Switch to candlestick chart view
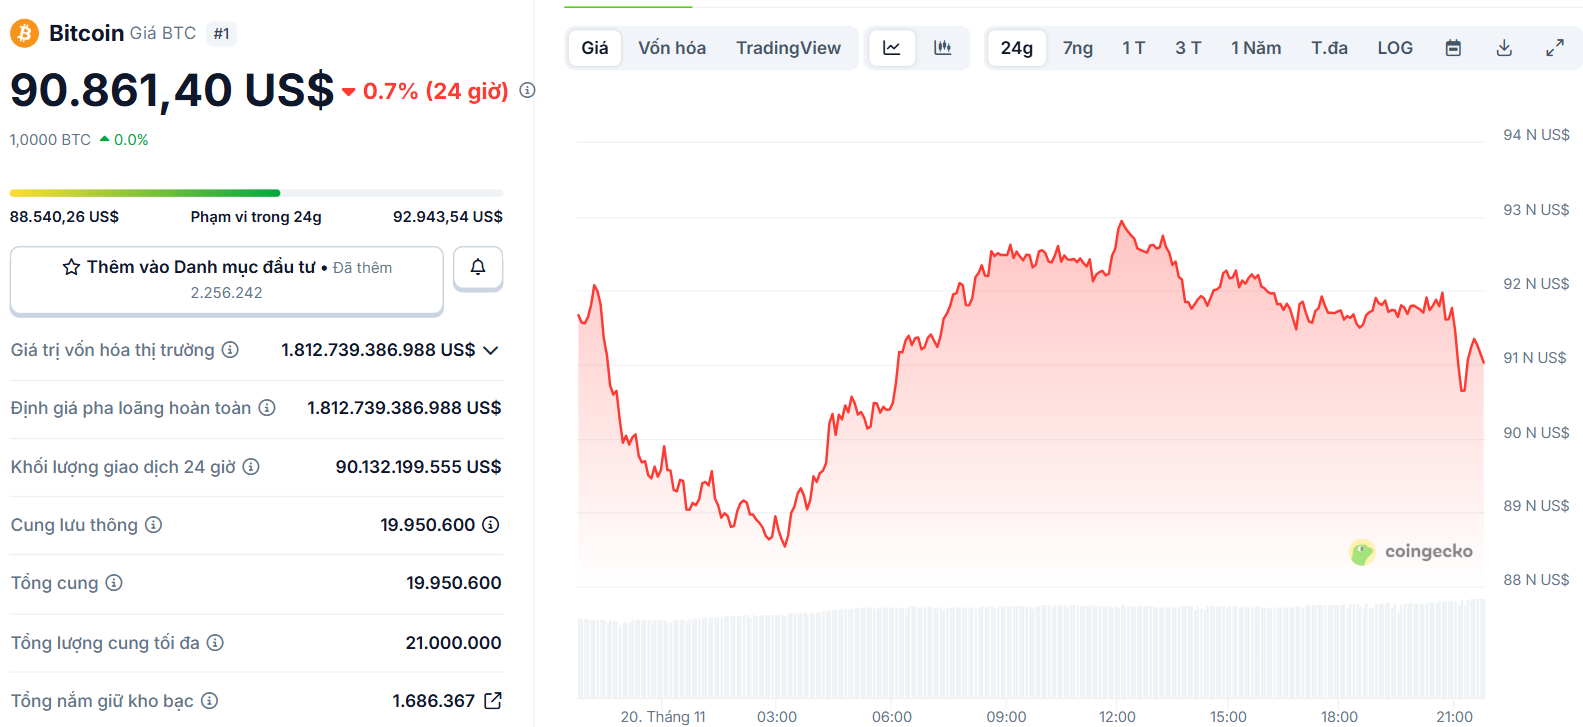This screenshot has width=1583, height=727. click(941, 47)
